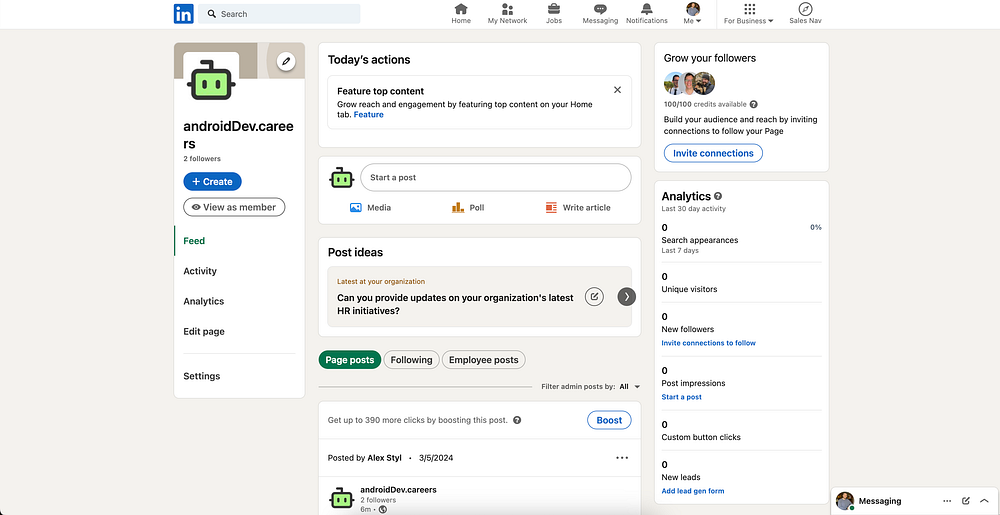Open the Notifications bell
The width and height of the screenshot is (1000, 515).
(x=647, y=13)
